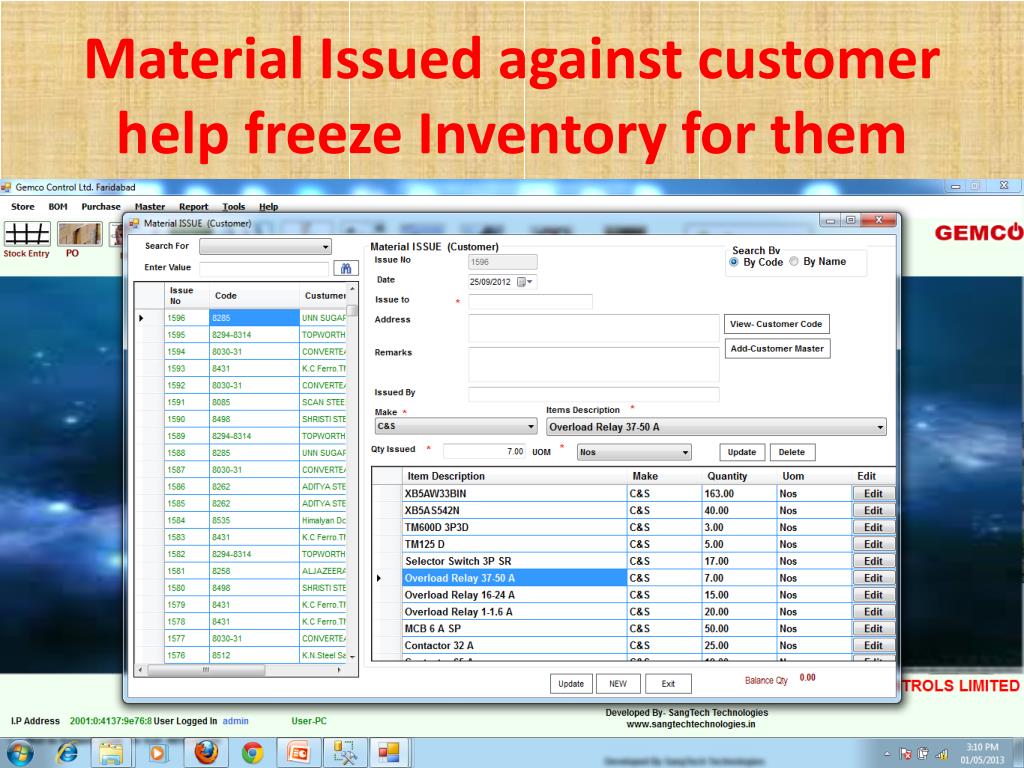Viewport: 1024px width, 768px height.
Task: Select the By Code radio option
Action: pos(734,262)
